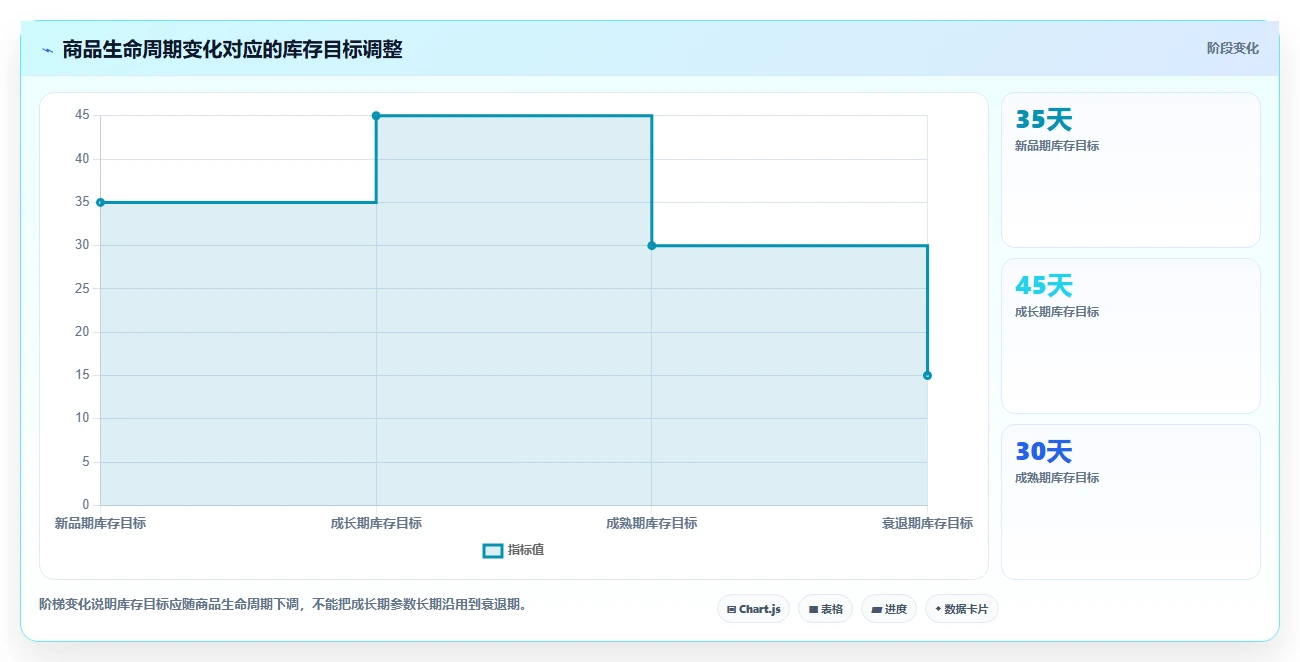Click the lightning icon beside the title
This screenshot has height=662, width=1300.
pos(47,50)
